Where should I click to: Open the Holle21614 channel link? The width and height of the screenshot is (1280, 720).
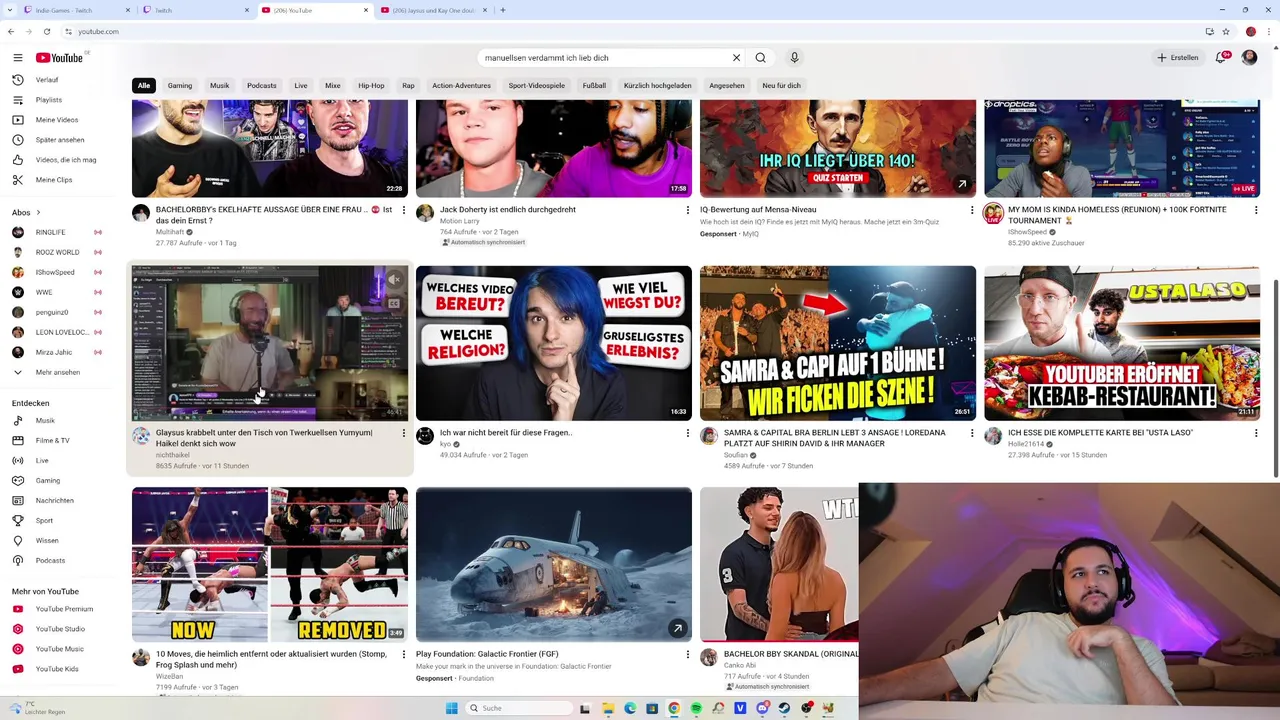1026,444
